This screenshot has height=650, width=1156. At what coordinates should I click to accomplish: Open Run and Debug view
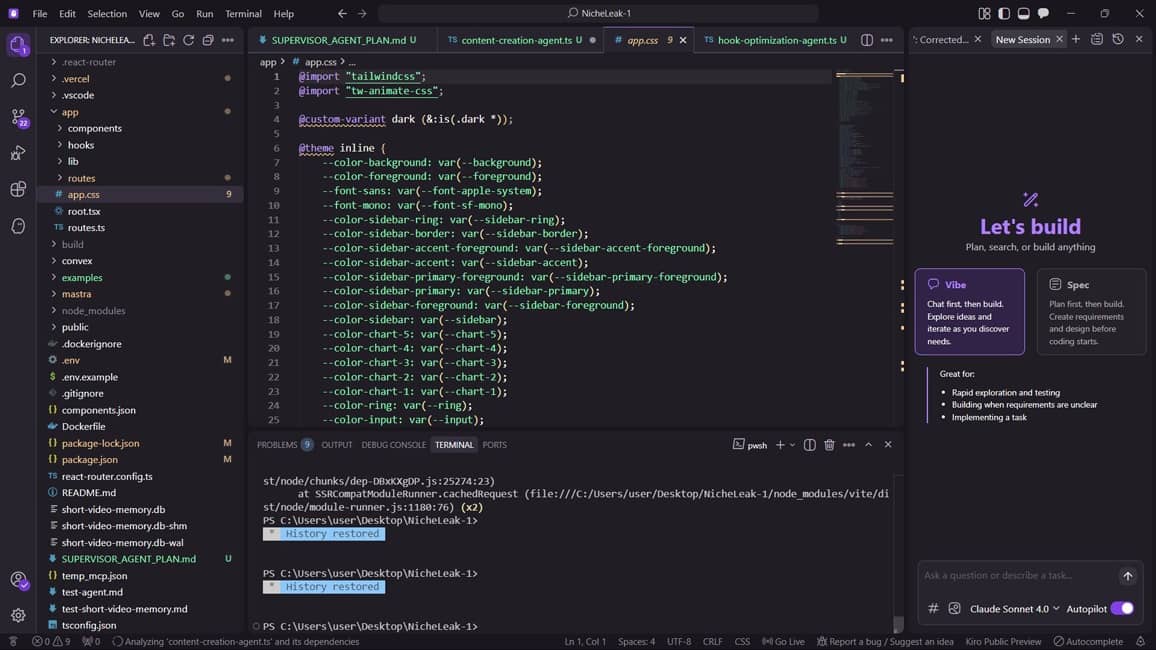[x=18, y=153]
